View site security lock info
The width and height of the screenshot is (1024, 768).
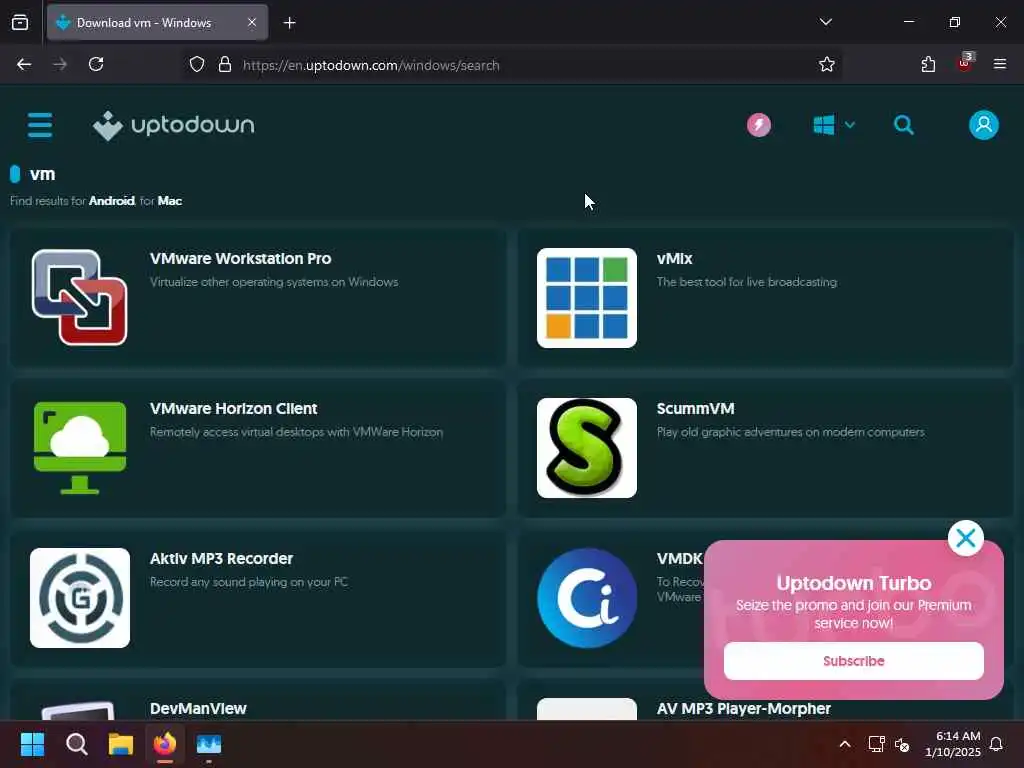pos(225,65)
